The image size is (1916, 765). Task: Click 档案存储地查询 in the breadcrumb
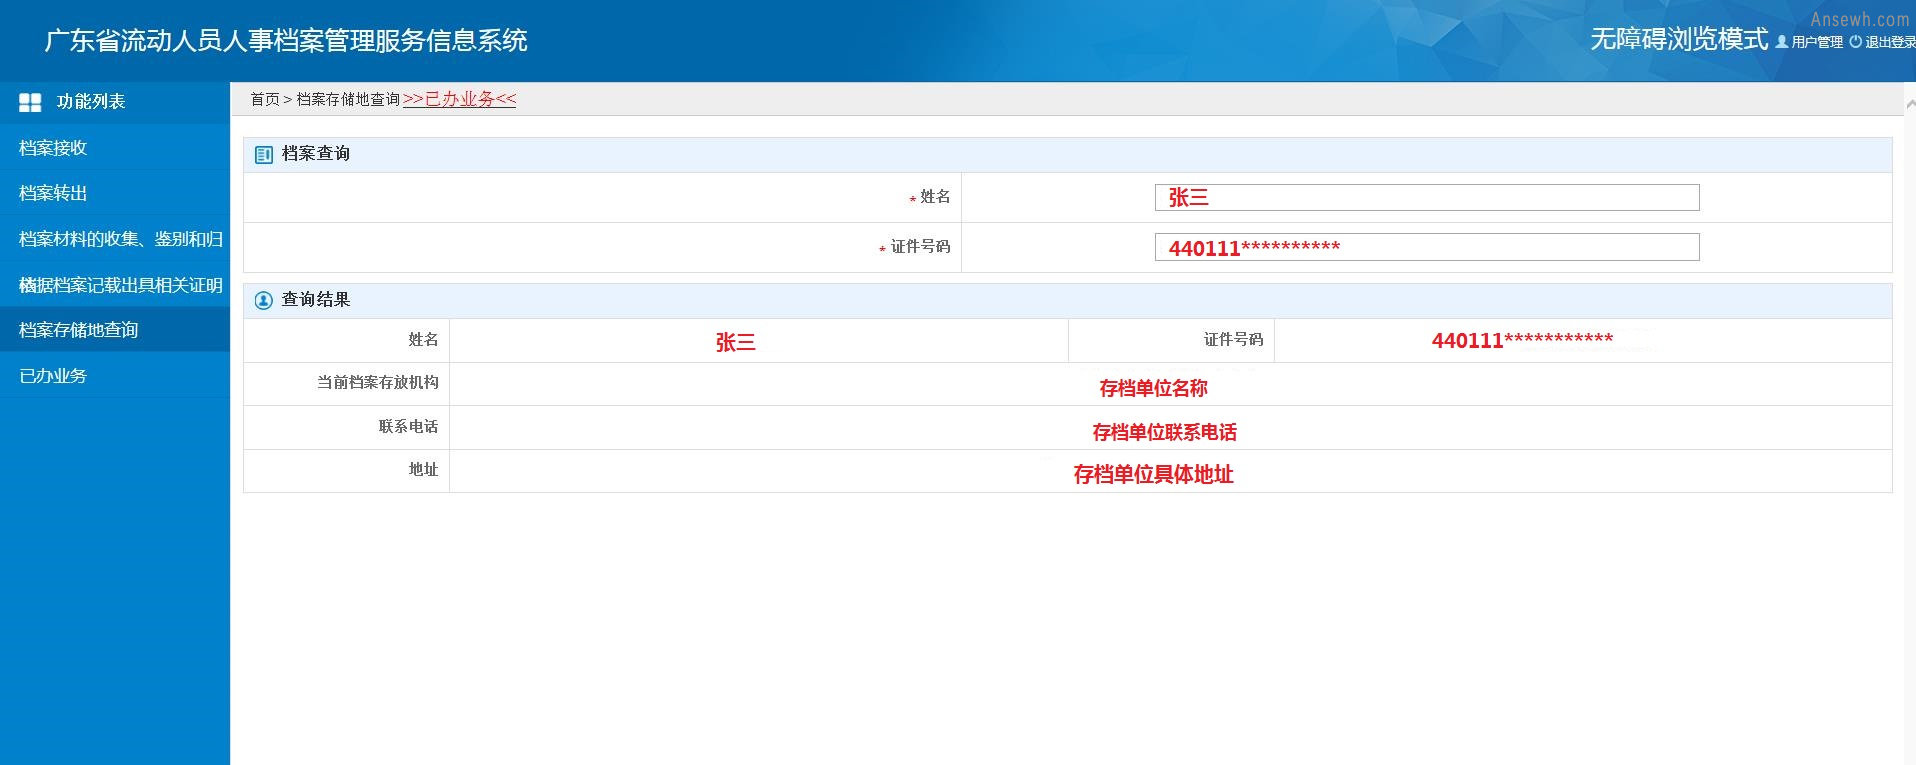[x=348, y=100]
